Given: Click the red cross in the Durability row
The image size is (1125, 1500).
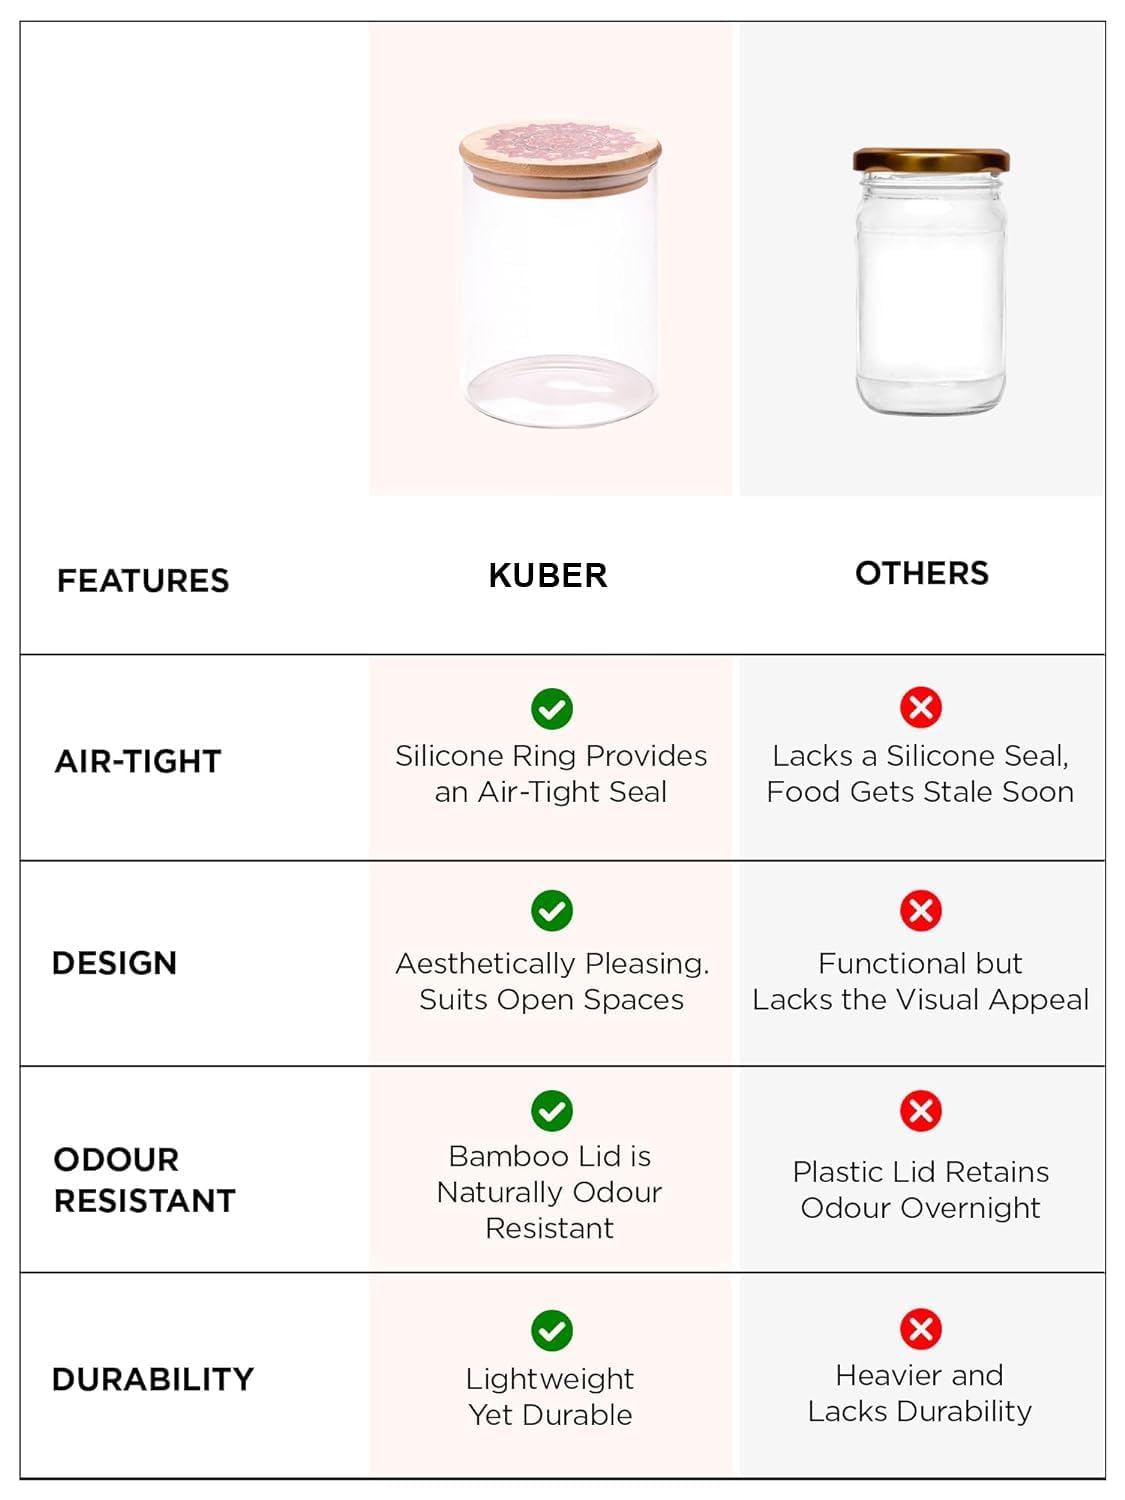Looking at the screenshot, I should click(920, 1329).
